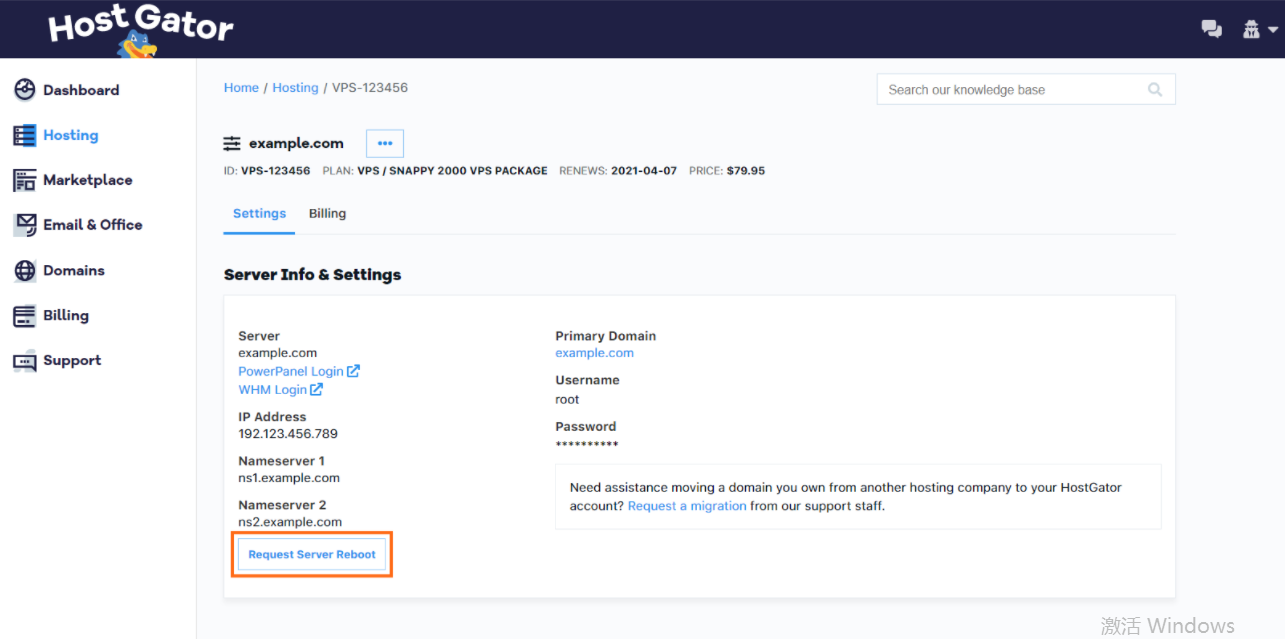Open the chat bubbles icon in header
Screen dimensions: 1285x639
[x=1211, y=29]
